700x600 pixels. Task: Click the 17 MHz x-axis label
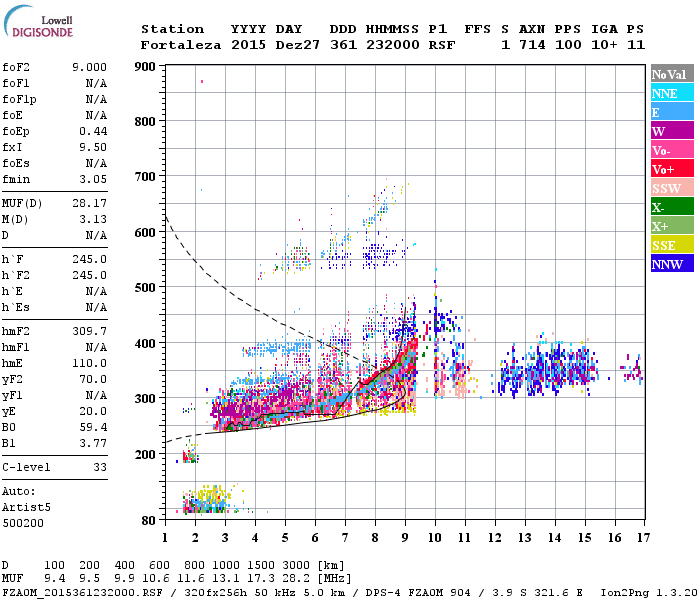643,538
